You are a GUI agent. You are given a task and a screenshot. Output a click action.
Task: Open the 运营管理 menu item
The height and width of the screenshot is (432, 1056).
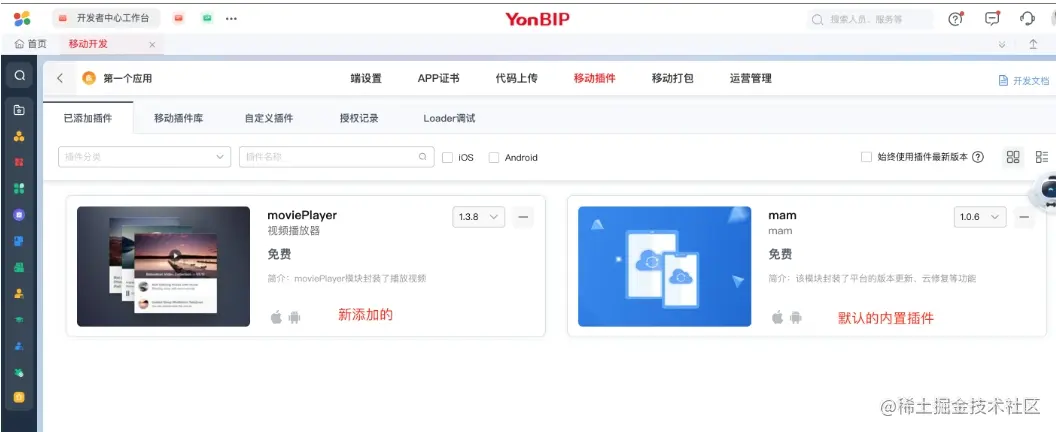point(750,78)
